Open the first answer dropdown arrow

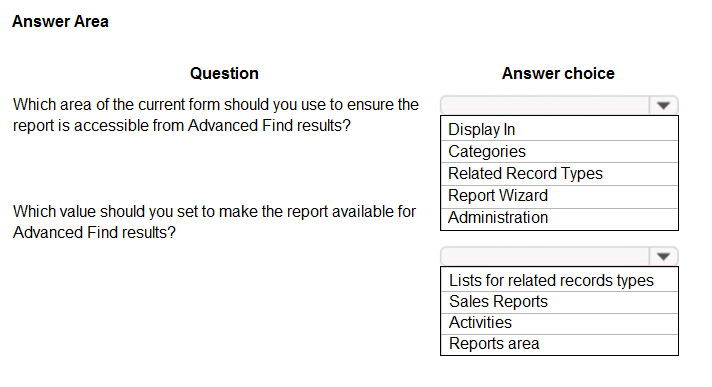663,105
